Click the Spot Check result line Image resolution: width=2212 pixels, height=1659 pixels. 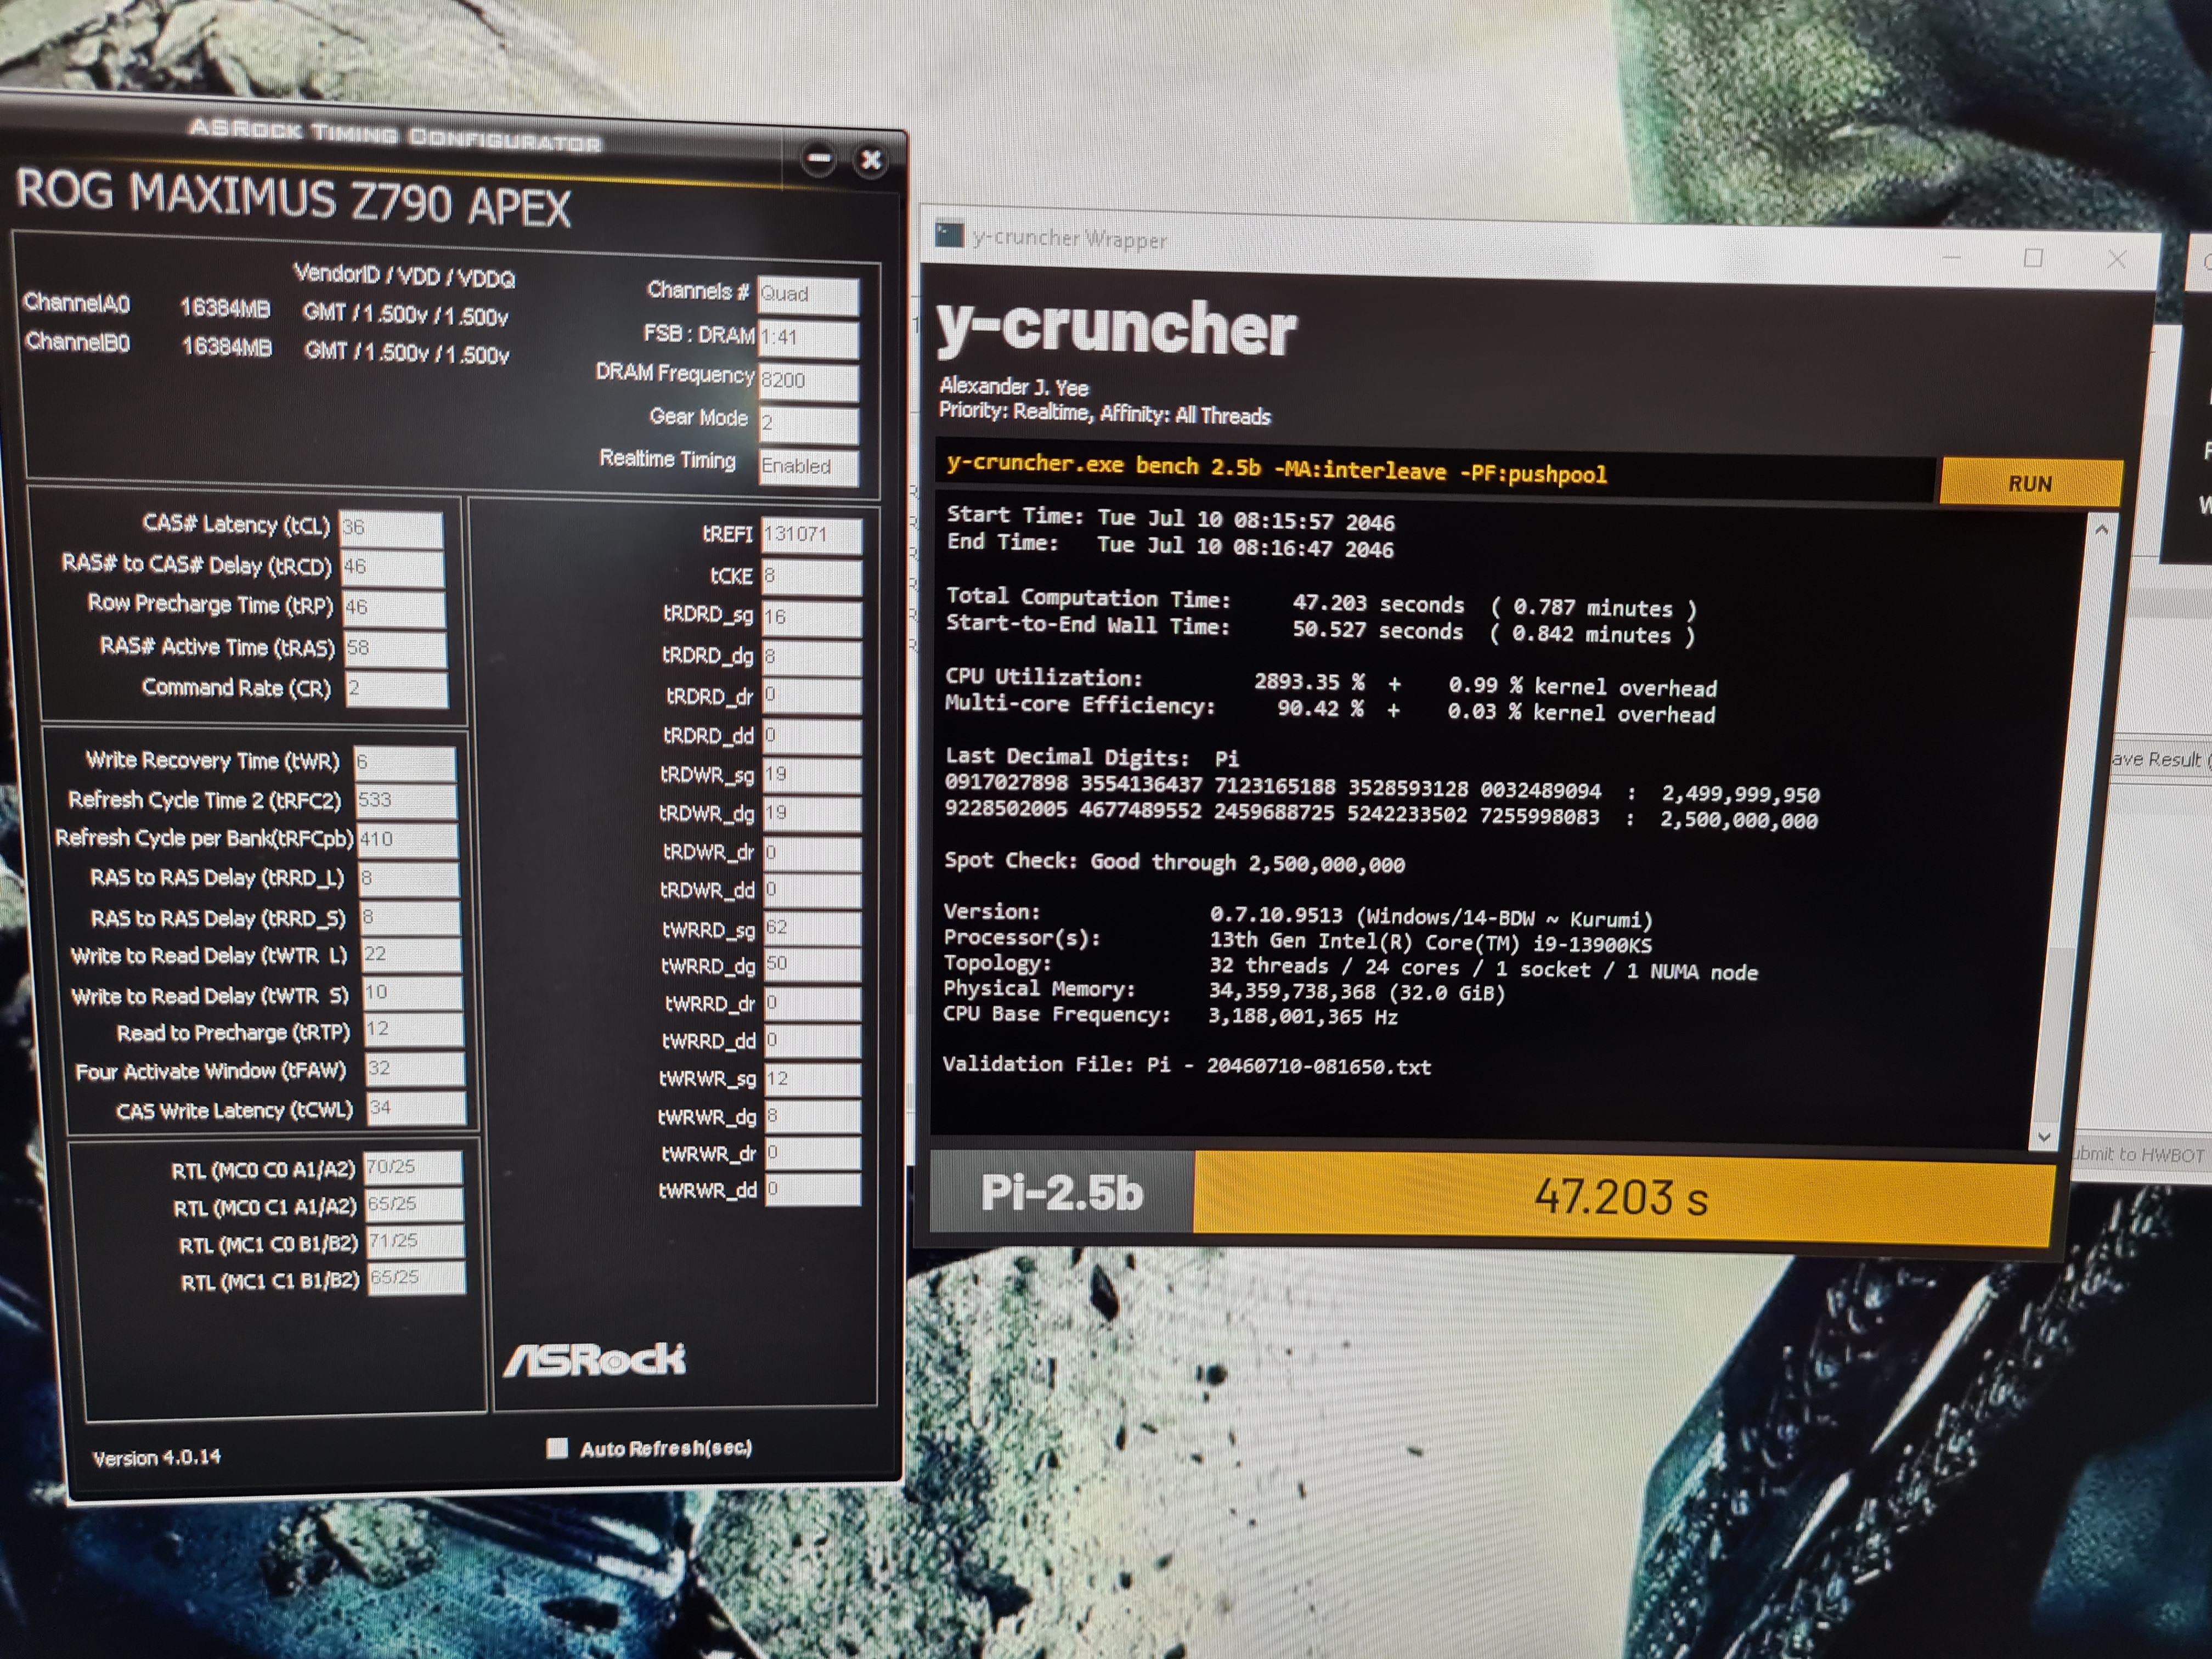click(1174, 862)
